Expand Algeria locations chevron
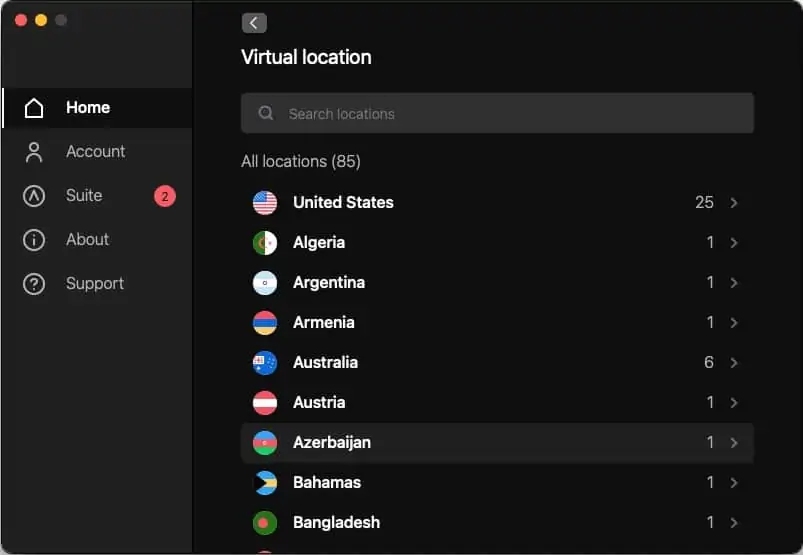The width and height of the screenshot is (803, 555). [x=734, y=243]
